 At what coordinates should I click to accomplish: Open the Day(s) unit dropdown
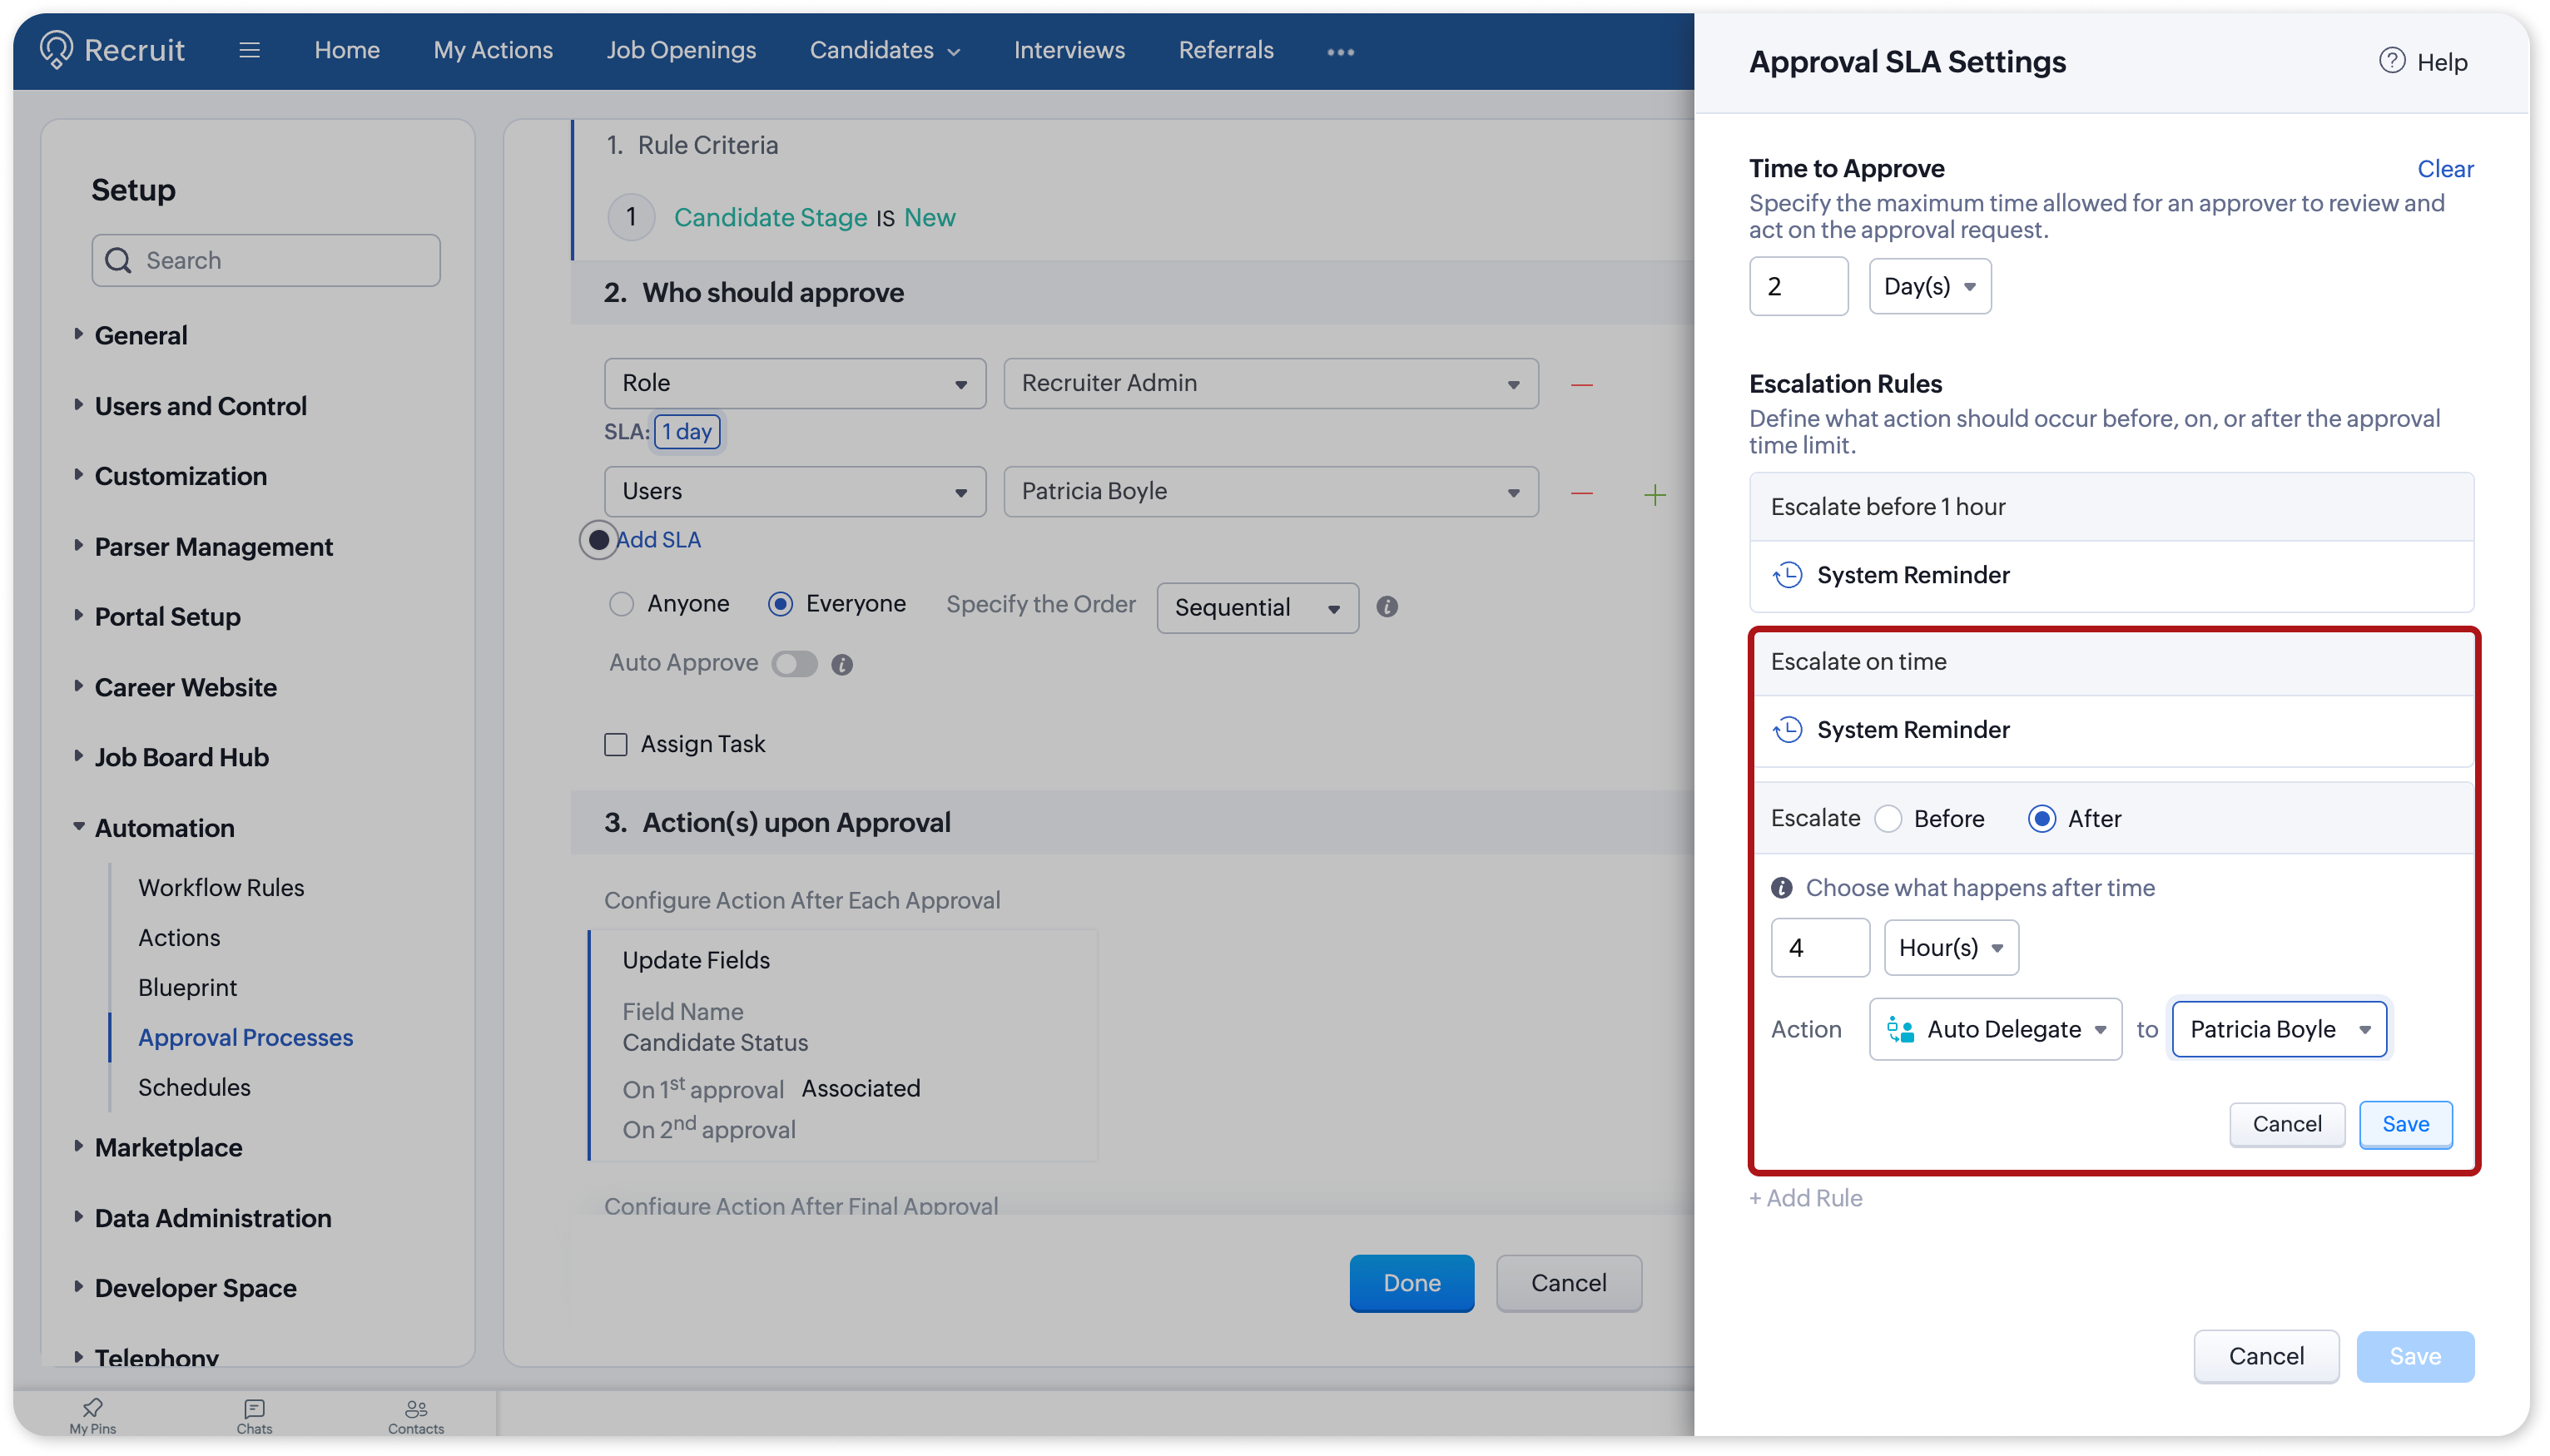pyautogui.click(x=1929, y=286)
